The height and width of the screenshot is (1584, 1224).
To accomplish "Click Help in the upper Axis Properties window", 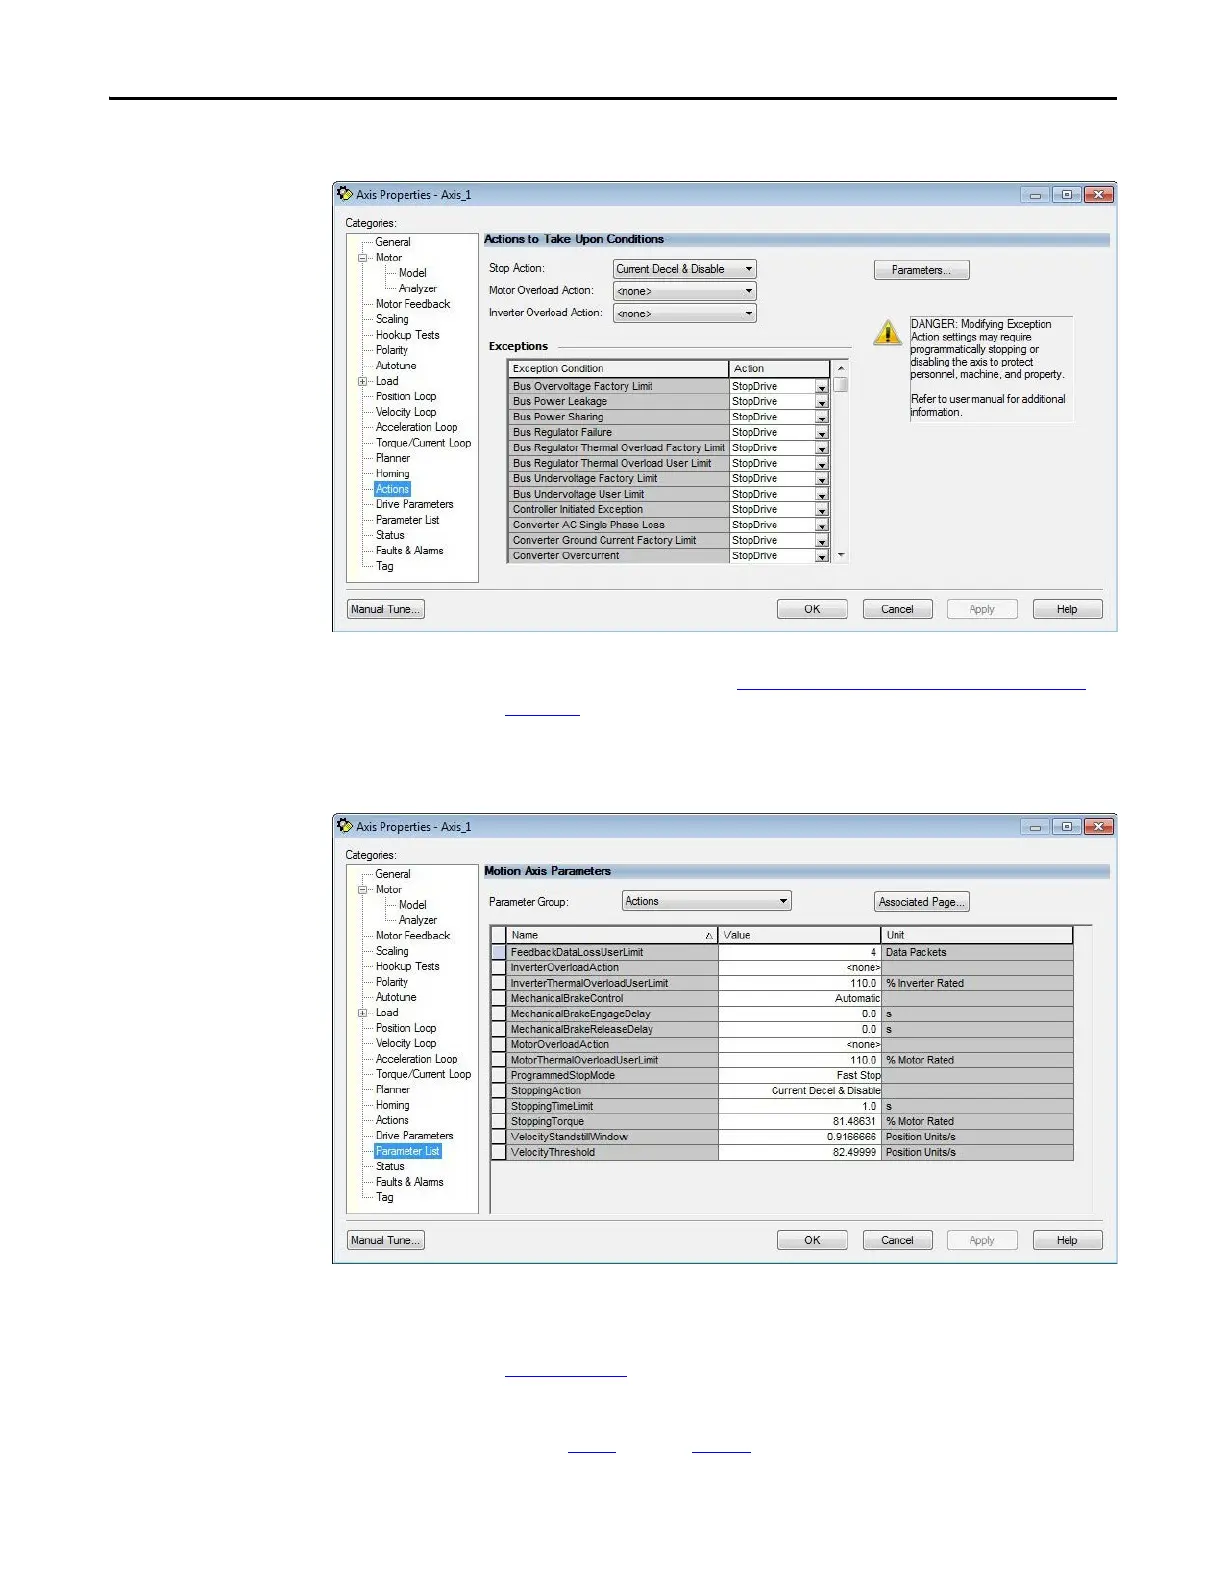I will tap(1067, 609).
